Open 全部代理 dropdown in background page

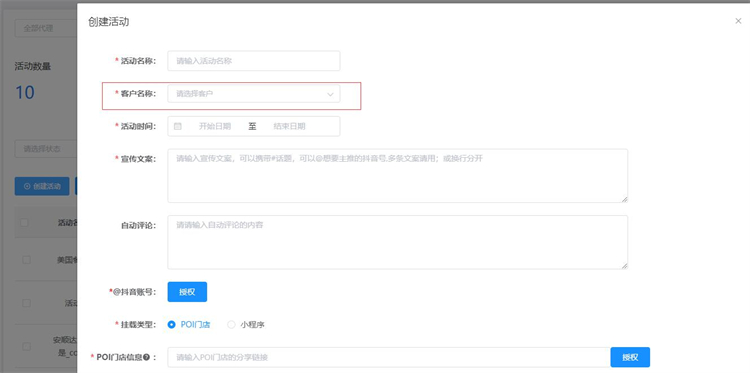pyautogui.click(x=46, y=28)
